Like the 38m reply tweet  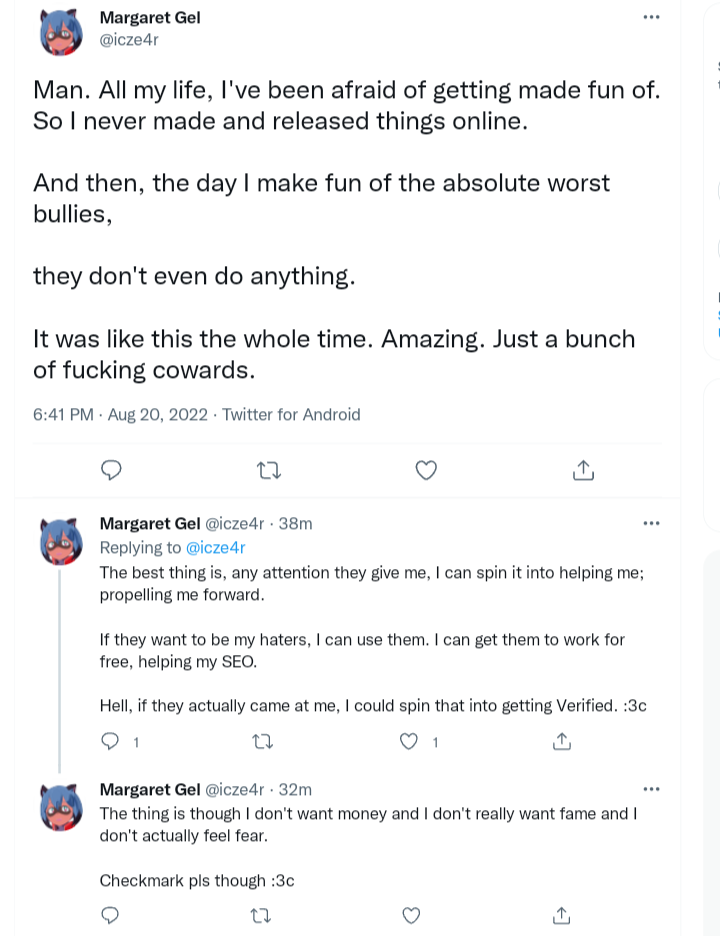point(408,741)
